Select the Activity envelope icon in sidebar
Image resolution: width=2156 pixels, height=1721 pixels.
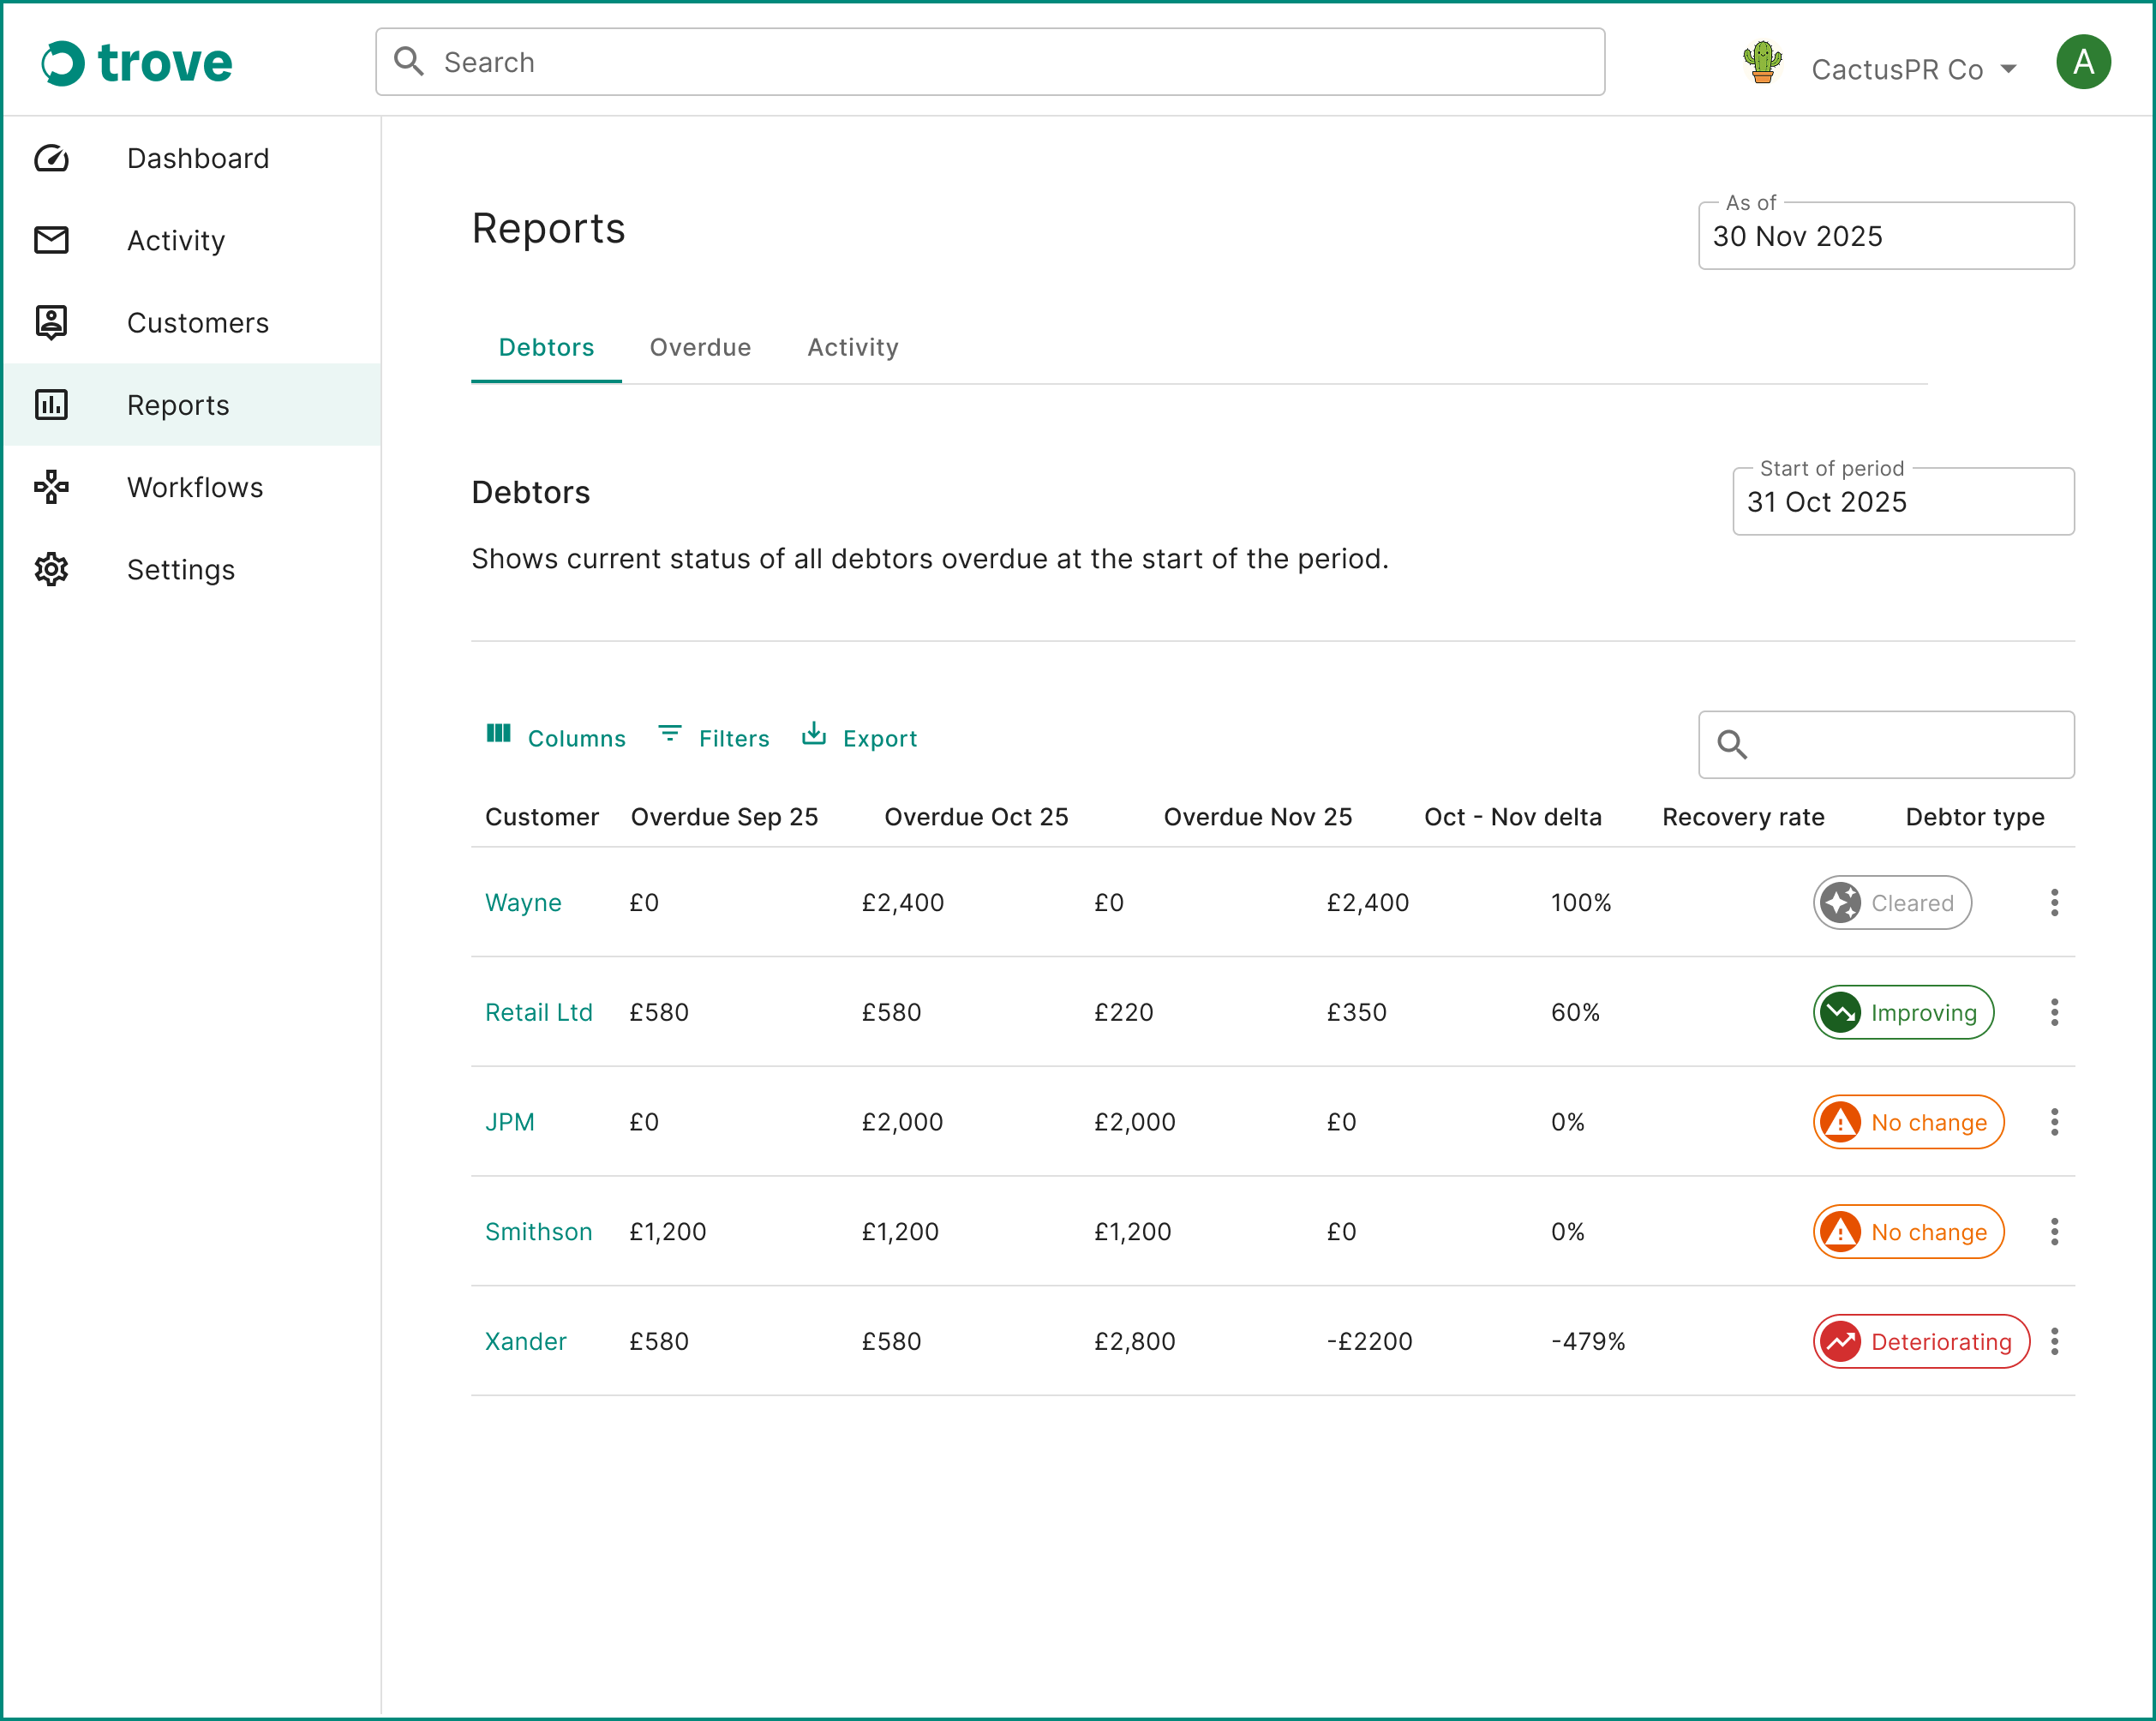[52, 240]
